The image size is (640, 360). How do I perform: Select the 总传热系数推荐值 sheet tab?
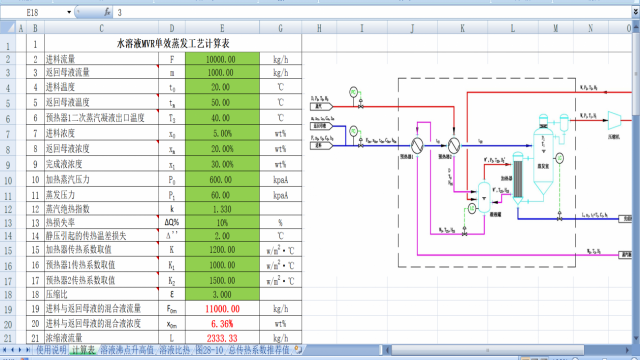point(259,350)
